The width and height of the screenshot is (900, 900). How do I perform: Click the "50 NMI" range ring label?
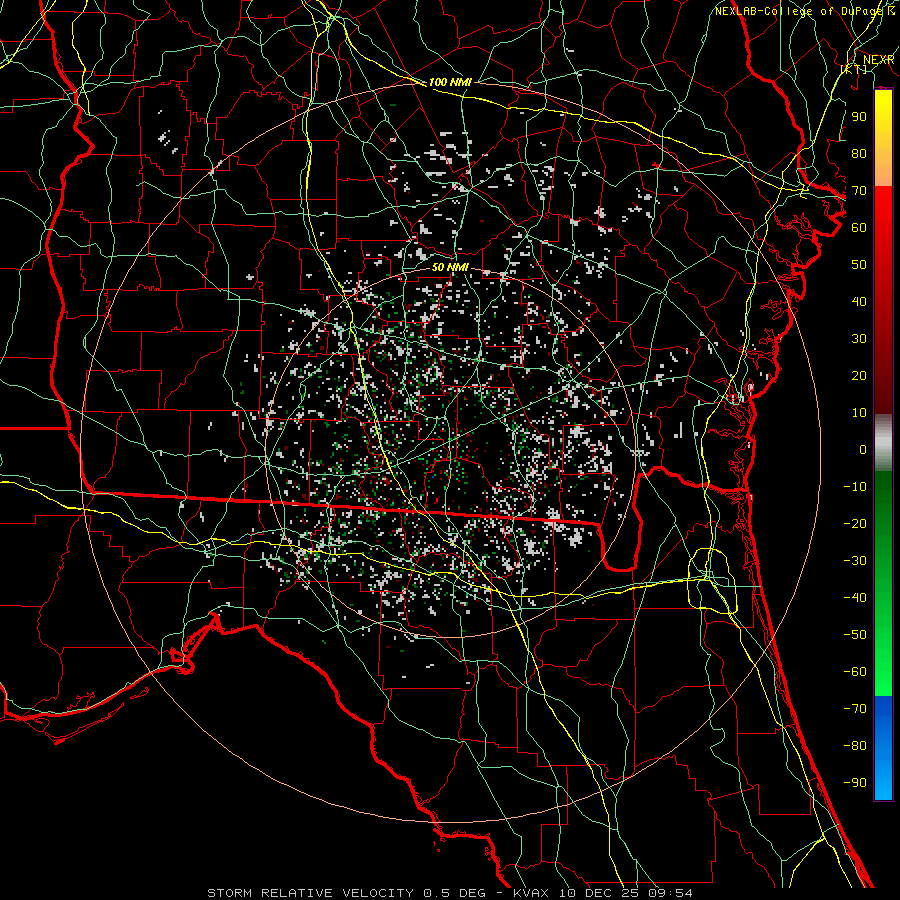(450, 267)
